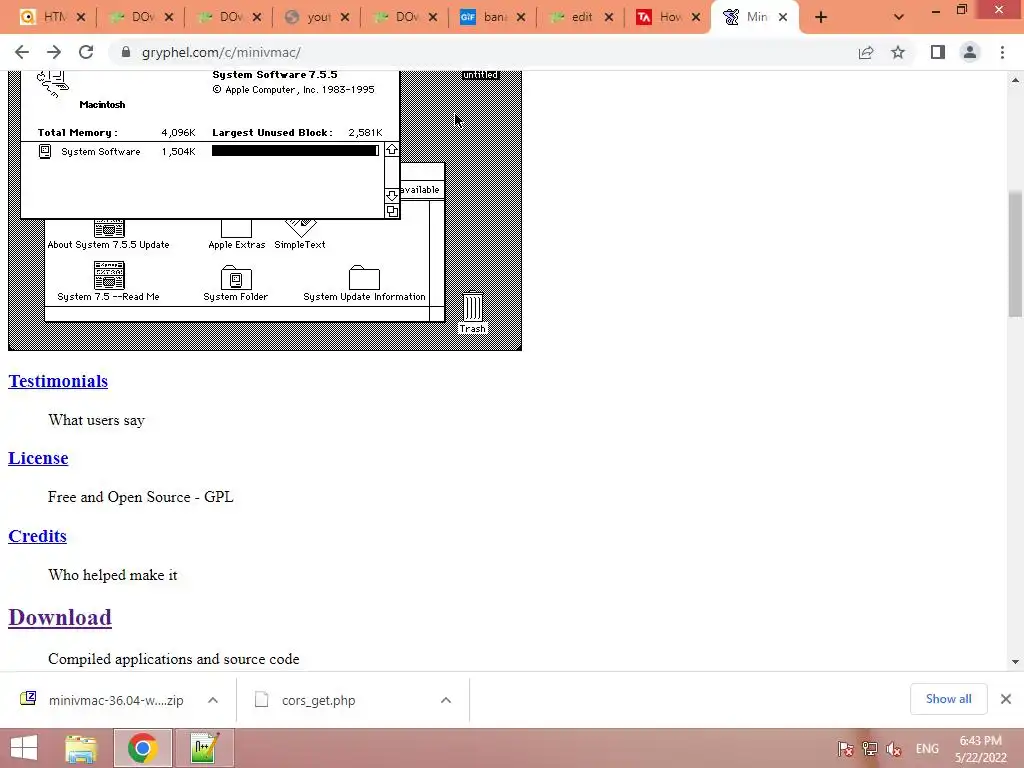Click the taskbar clock showing 6:43 PM
Viewport: 1024px width, 768px height.
pyautogui.click(x=980, y=749)
